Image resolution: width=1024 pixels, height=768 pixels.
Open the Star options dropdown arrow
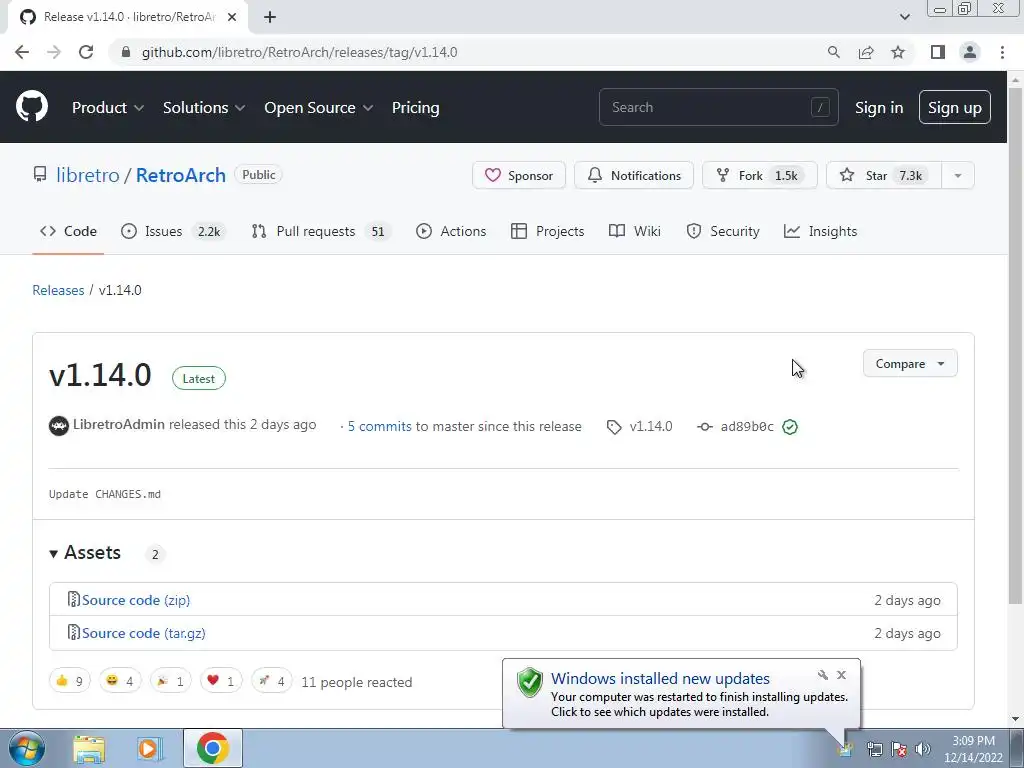point(957,176)
